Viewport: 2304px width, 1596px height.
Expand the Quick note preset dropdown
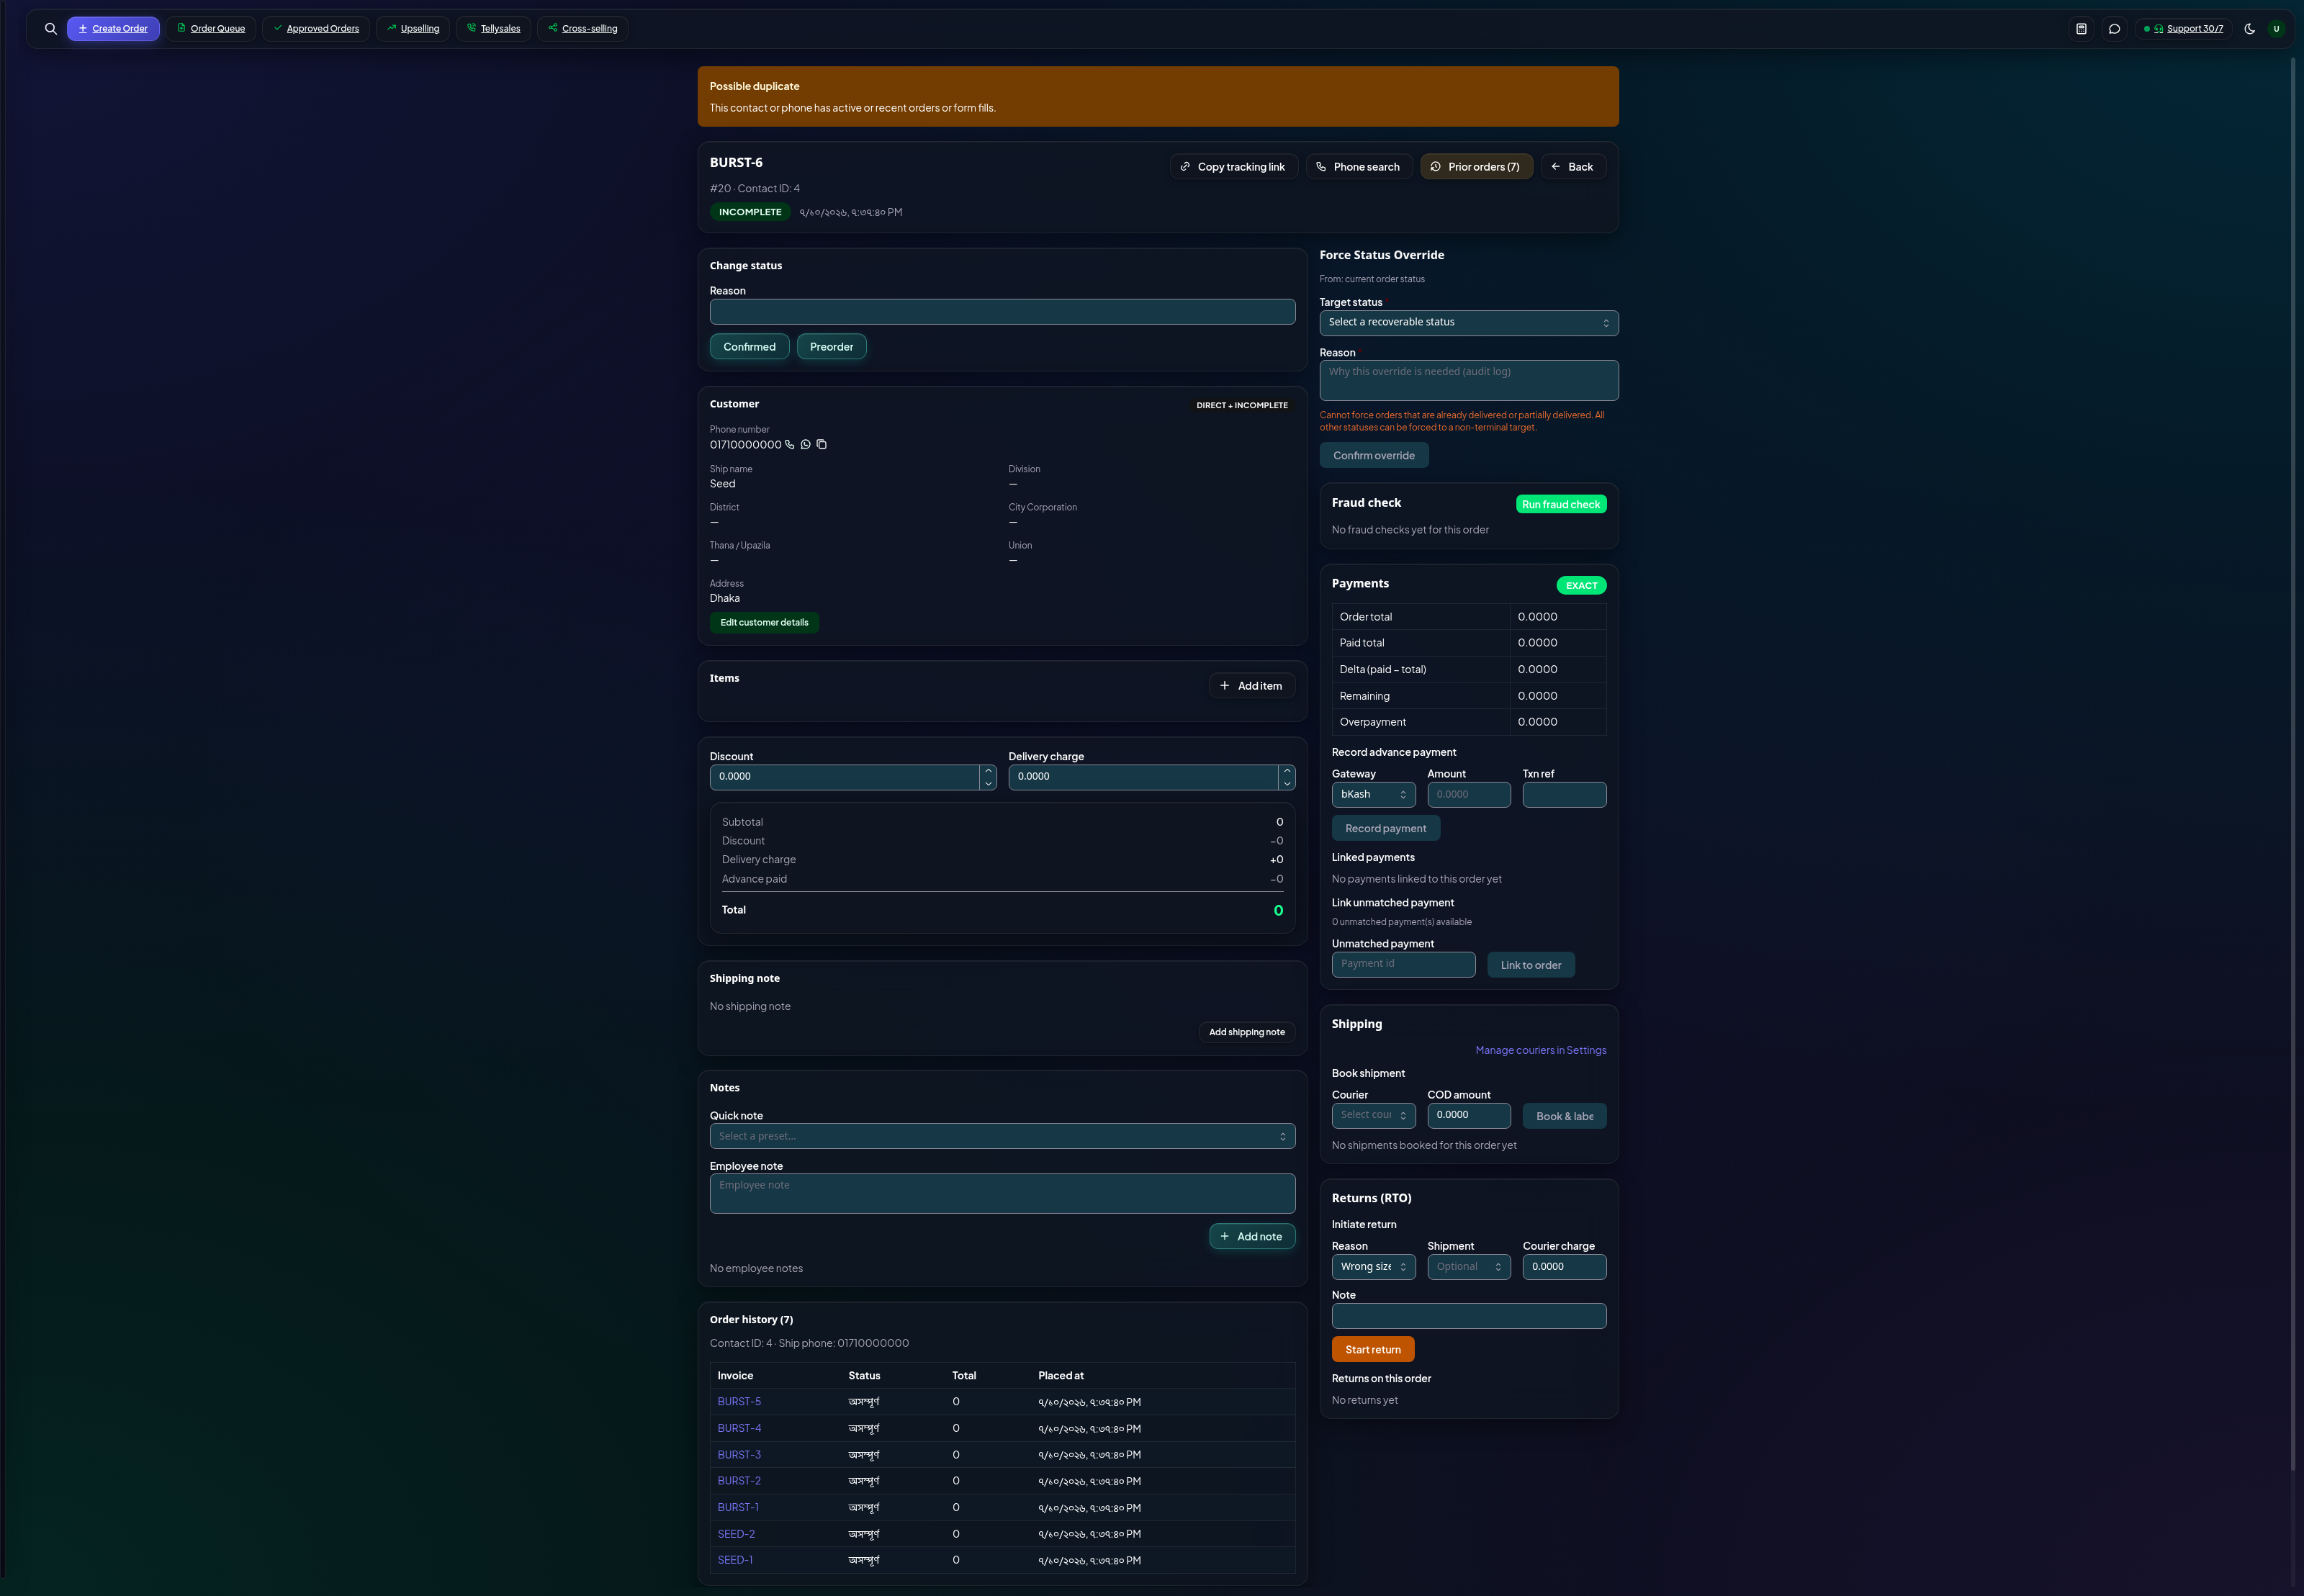click(1002, 1137)
